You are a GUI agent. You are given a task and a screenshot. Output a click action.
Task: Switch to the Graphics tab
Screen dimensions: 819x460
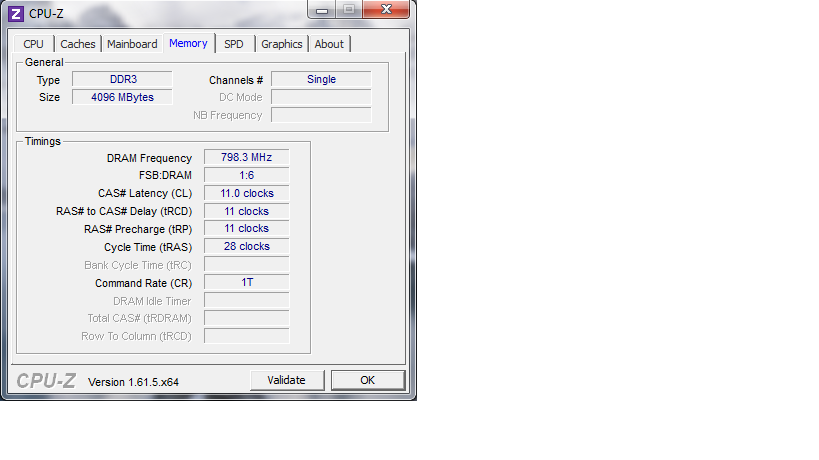282,44
